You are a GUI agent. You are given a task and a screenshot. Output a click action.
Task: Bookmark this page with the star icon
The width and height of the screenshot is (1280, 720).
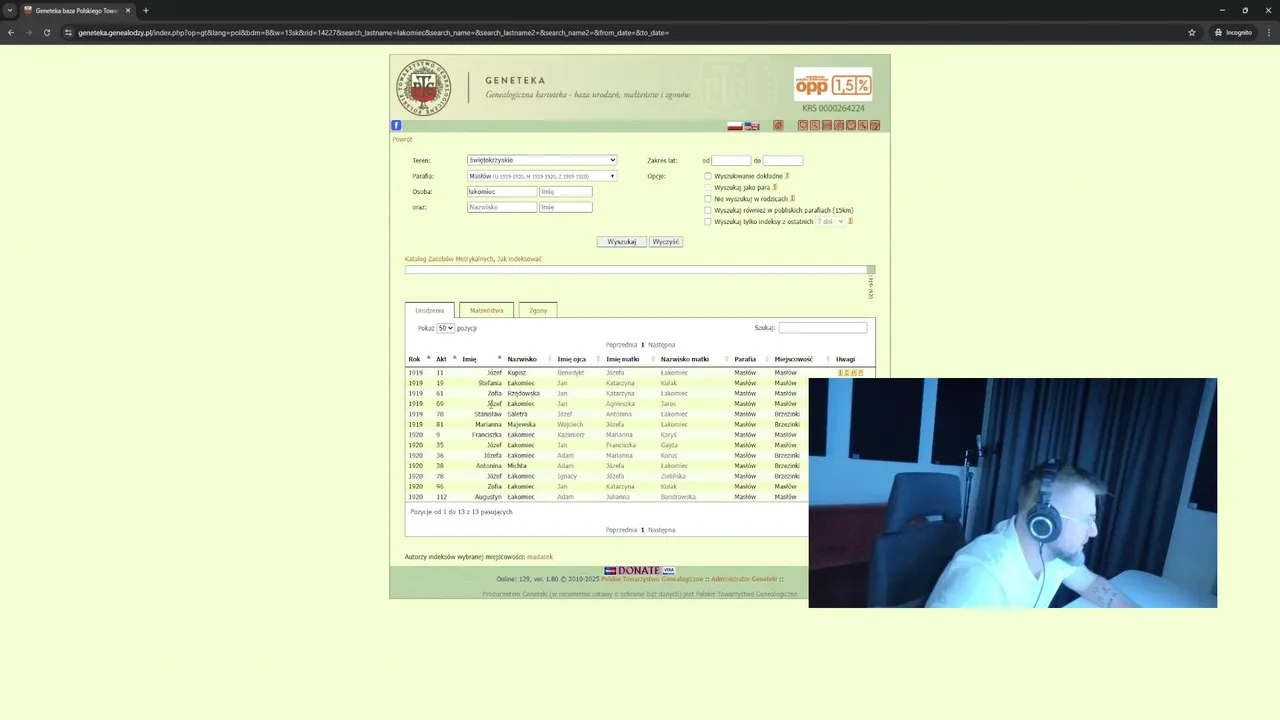[1192, 32]
